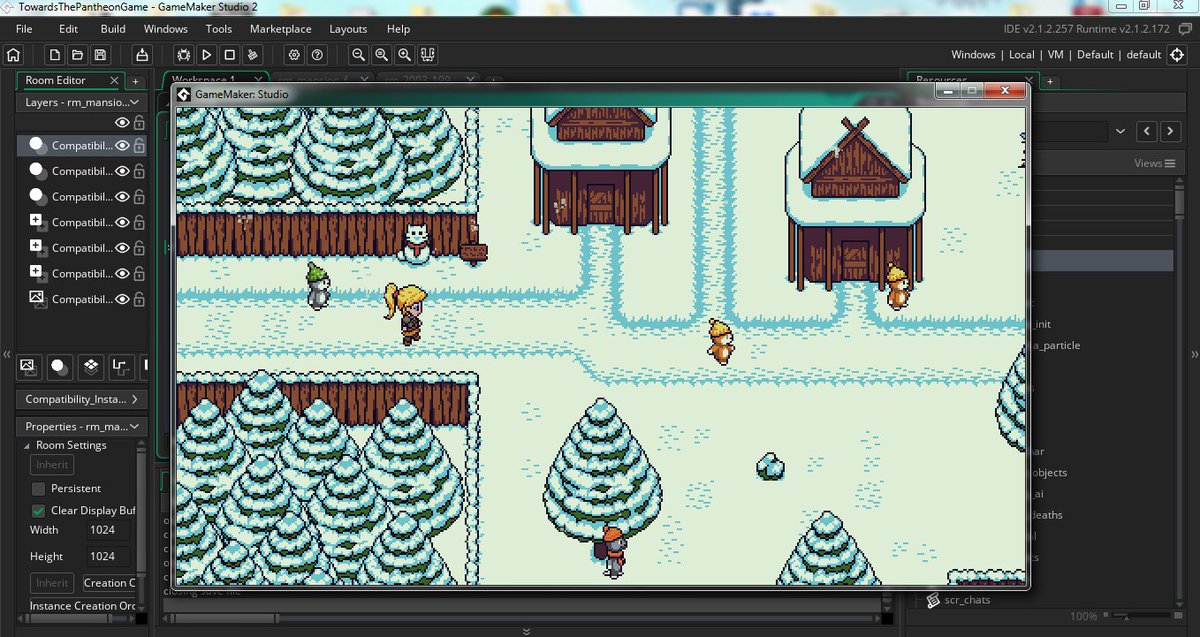Start the debugger with the bug icon
Image resolution: width=1200 pixels, height=637 pixels.
pos(184,55)
